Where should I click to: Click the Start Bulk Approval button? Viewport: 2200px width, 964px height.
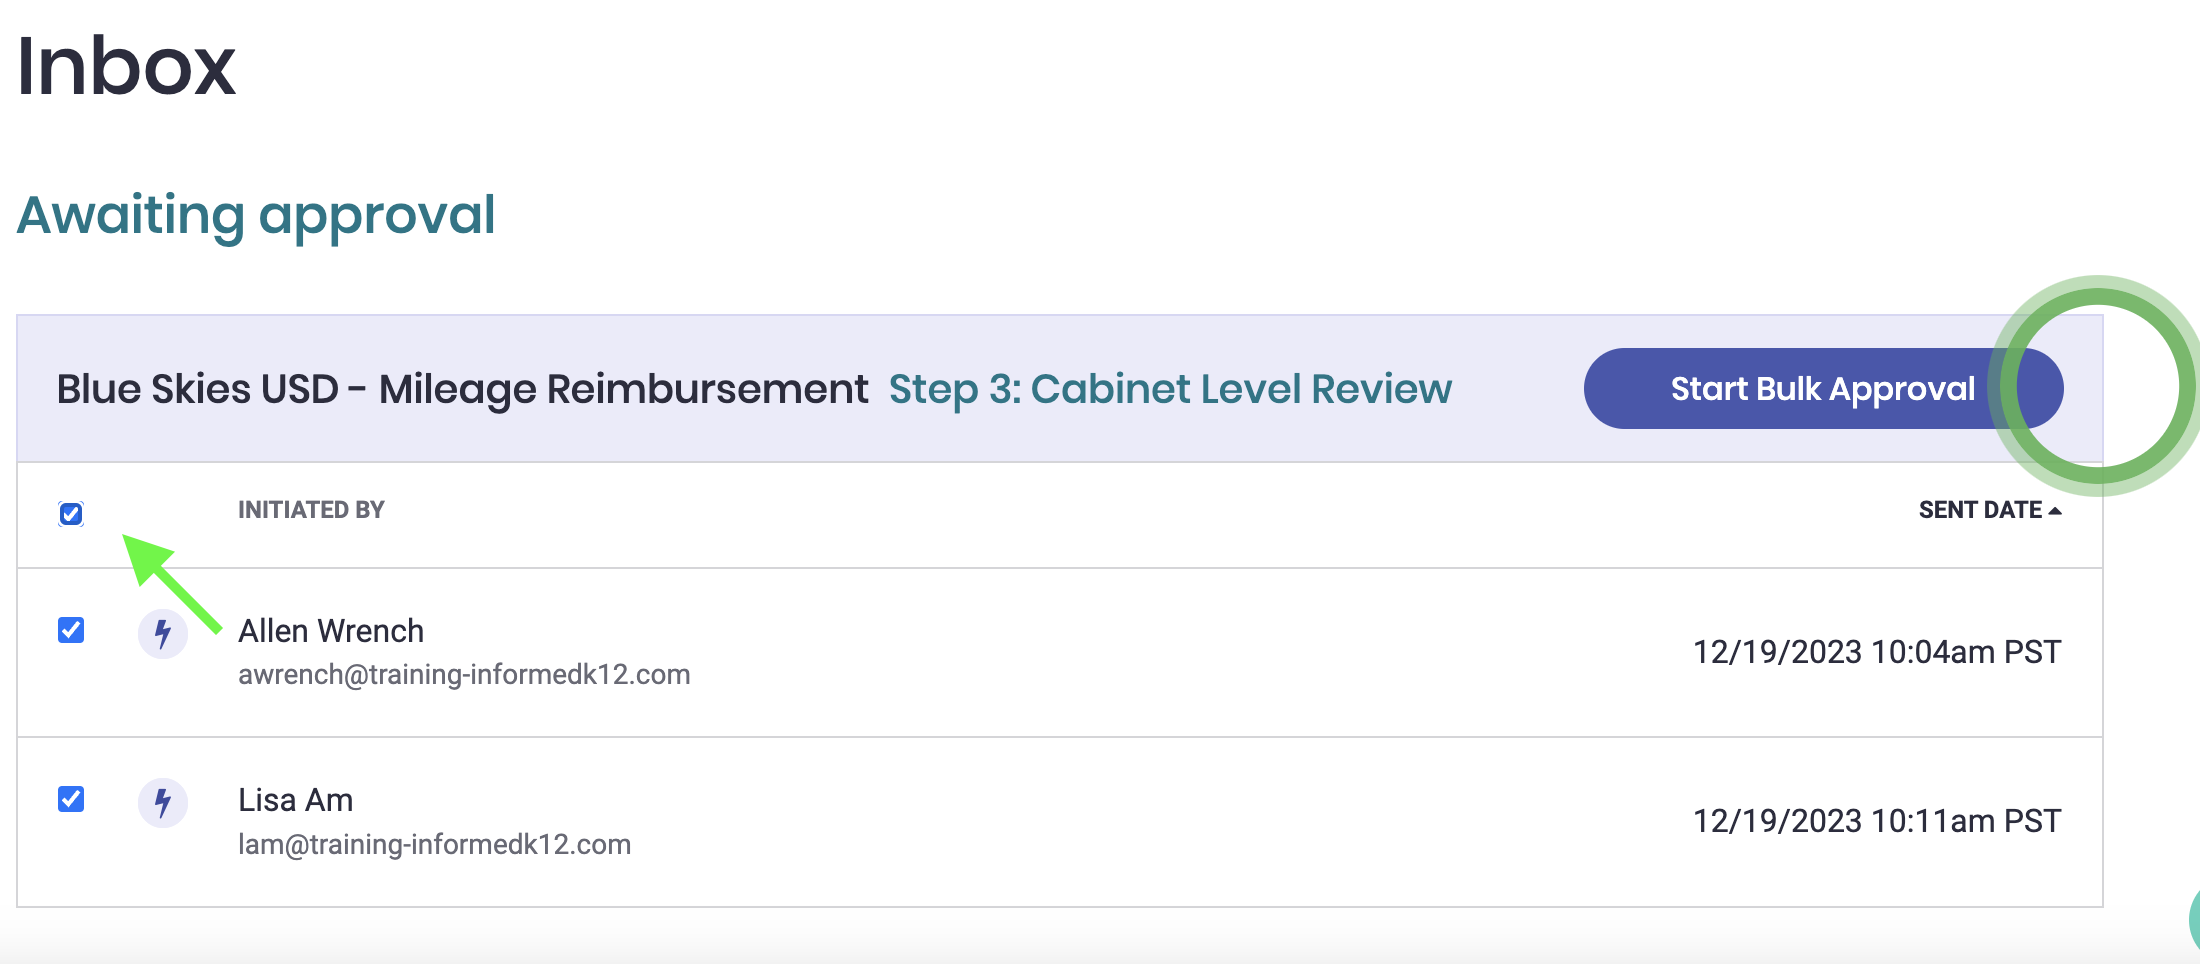pos(1823,389)
